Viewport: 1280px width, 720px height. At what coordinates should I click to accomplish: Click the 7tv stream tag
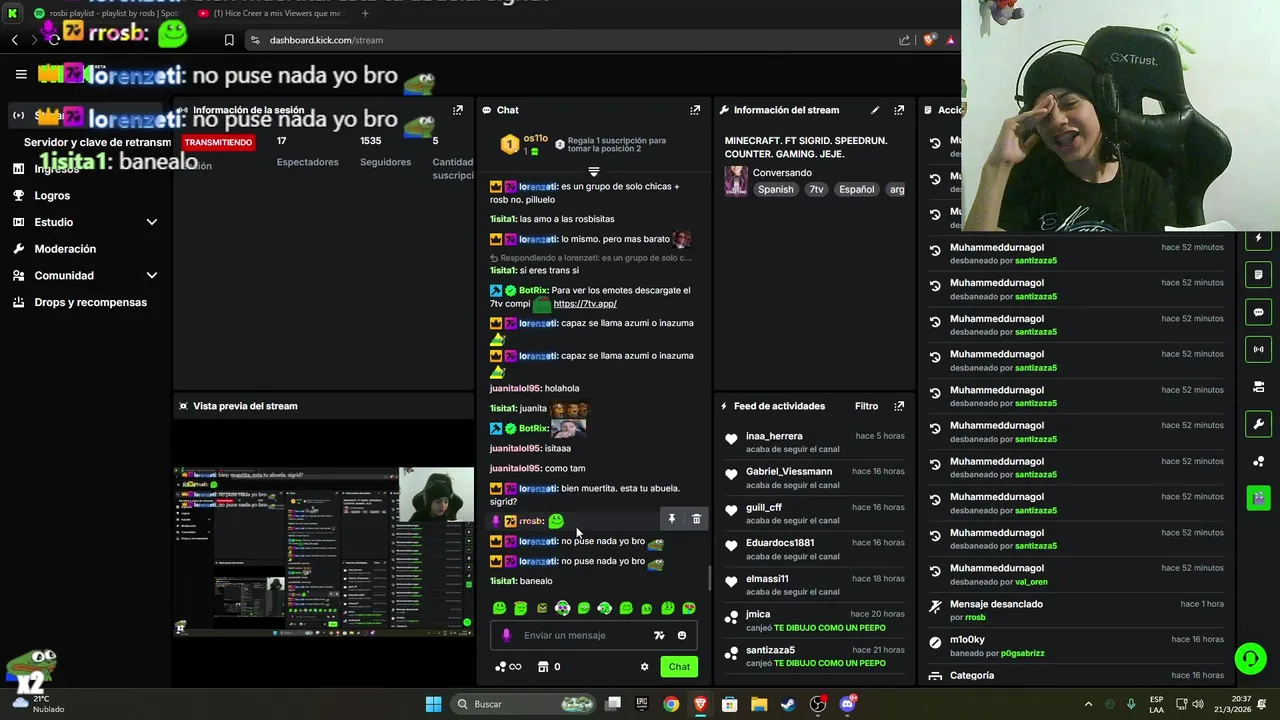click(817, 189)
